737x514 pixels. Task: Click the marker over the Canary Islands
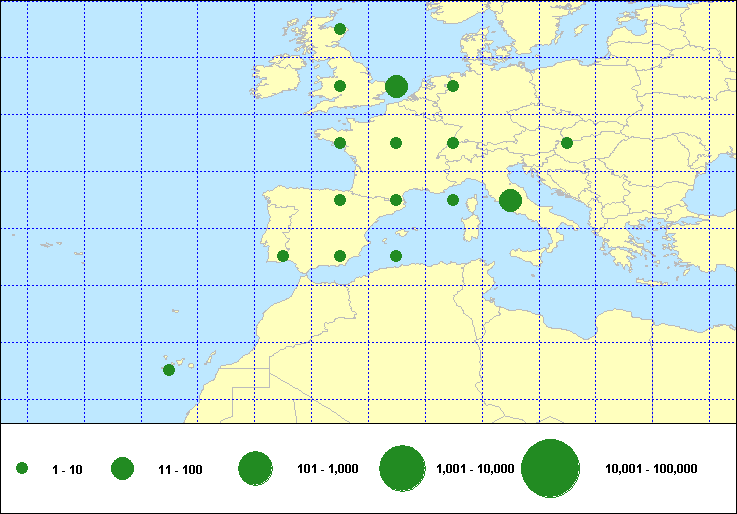(169, 370)
